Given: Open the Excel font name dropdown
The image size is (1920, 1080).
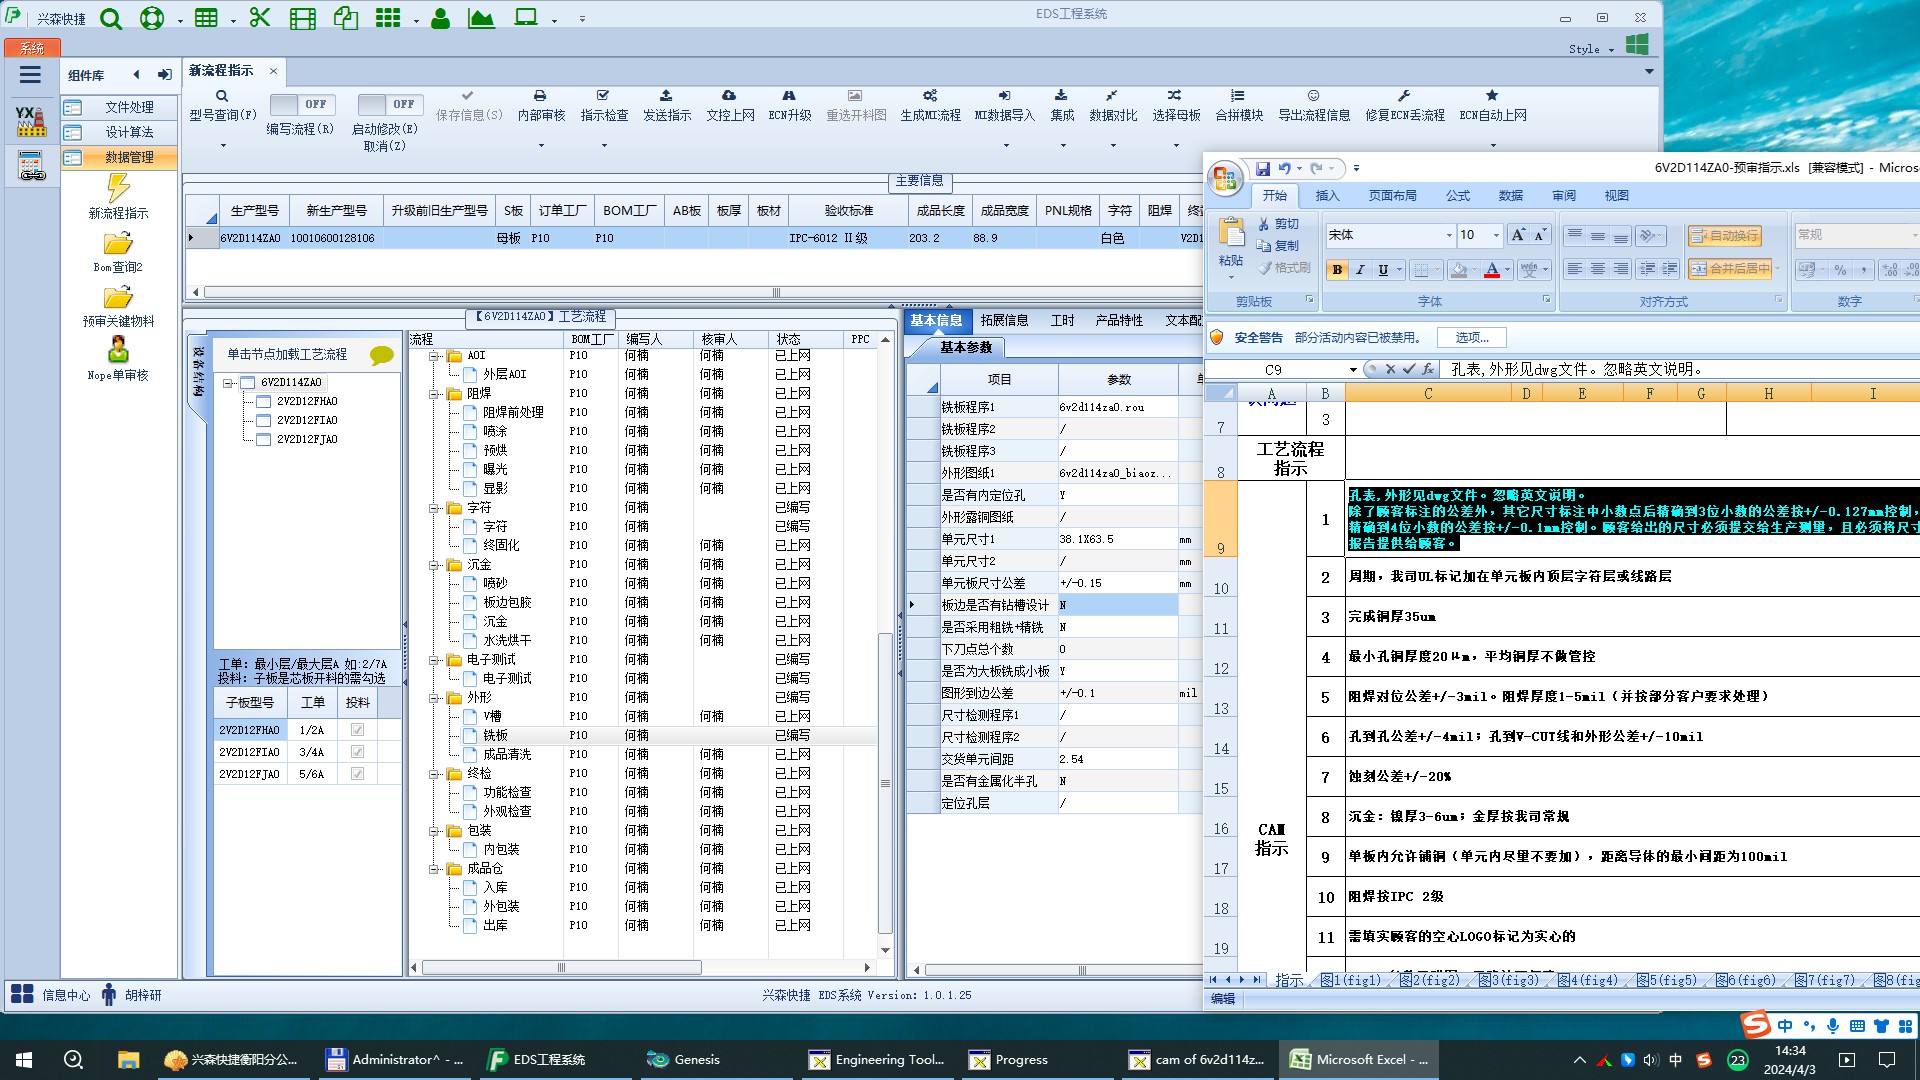Looking at the screenshot, I should click(x=1448, y=235).
